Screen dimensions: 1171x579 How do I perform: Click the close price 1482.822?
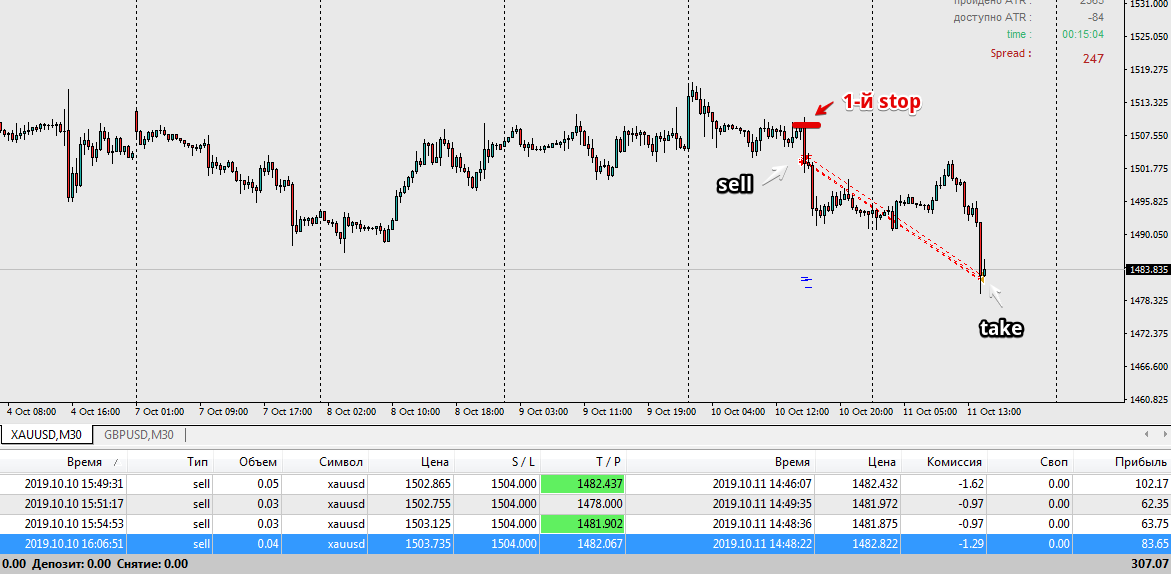point(875,543)
